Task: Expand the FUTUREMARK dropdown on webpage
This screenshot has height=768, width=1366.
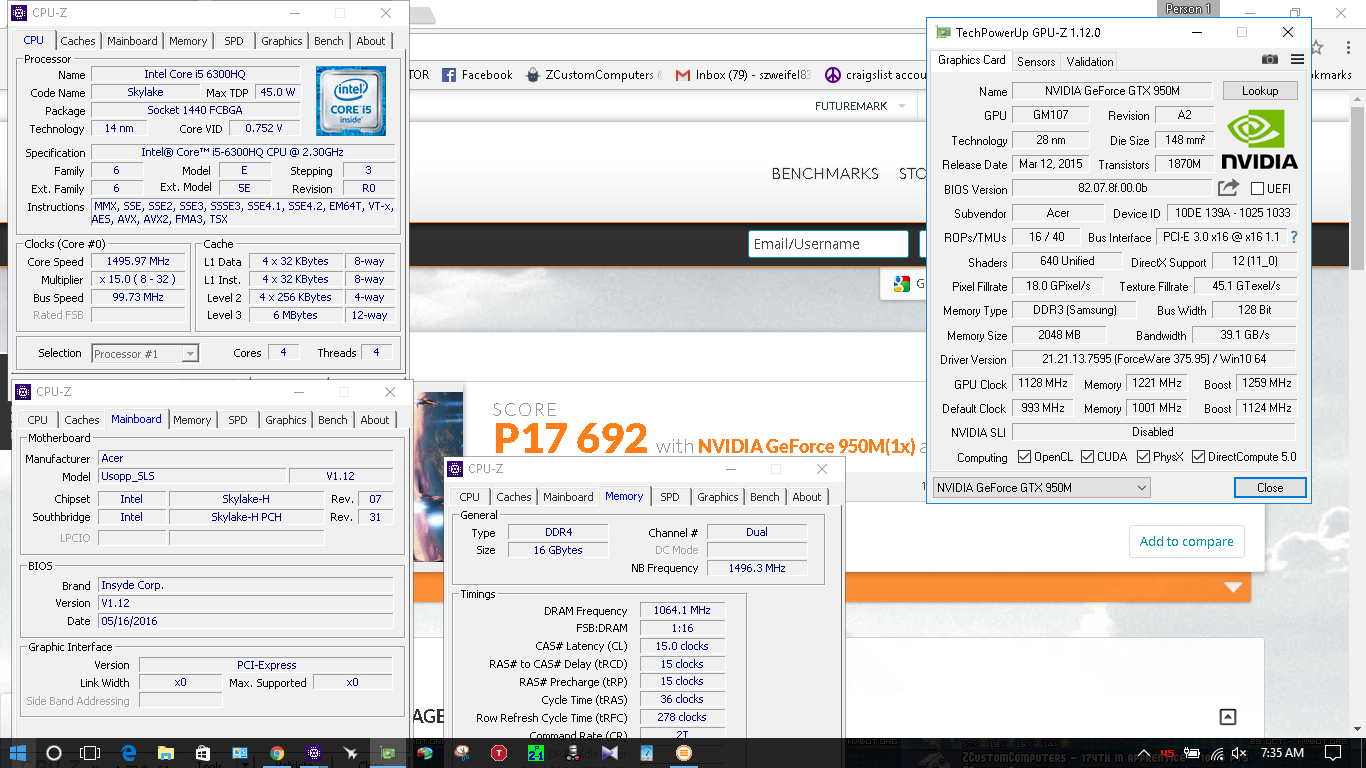Action: [902, 106]
